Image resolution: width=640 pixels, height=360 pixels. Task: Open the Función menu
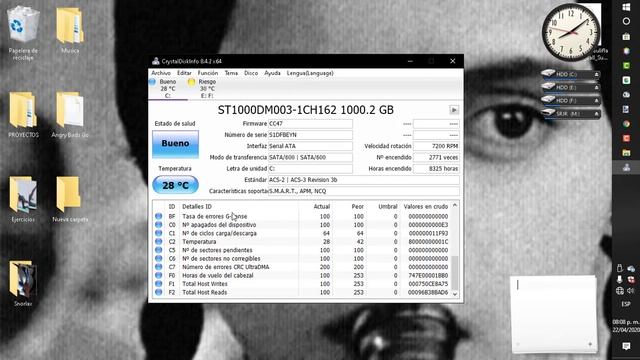208,73
